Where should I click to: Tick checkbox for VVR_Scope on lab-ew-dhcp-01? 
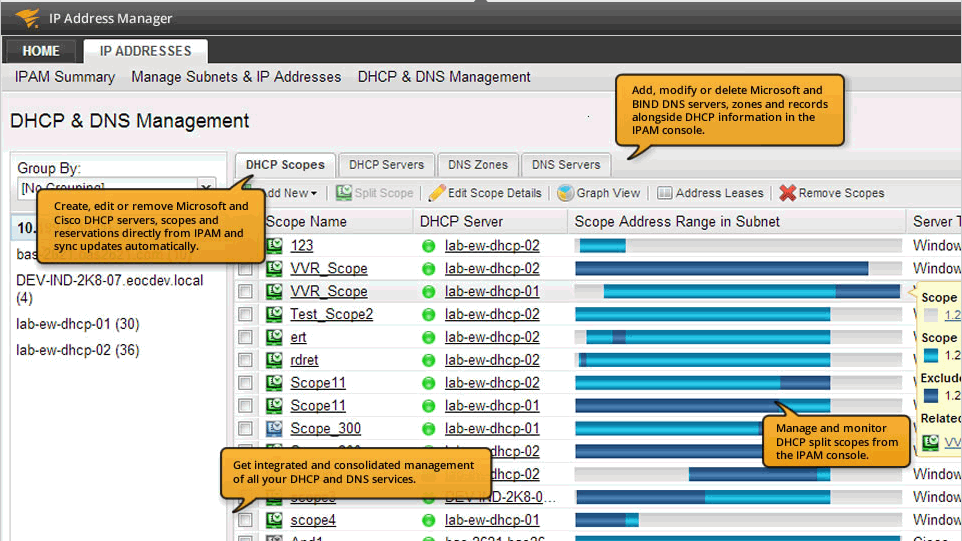245,291
